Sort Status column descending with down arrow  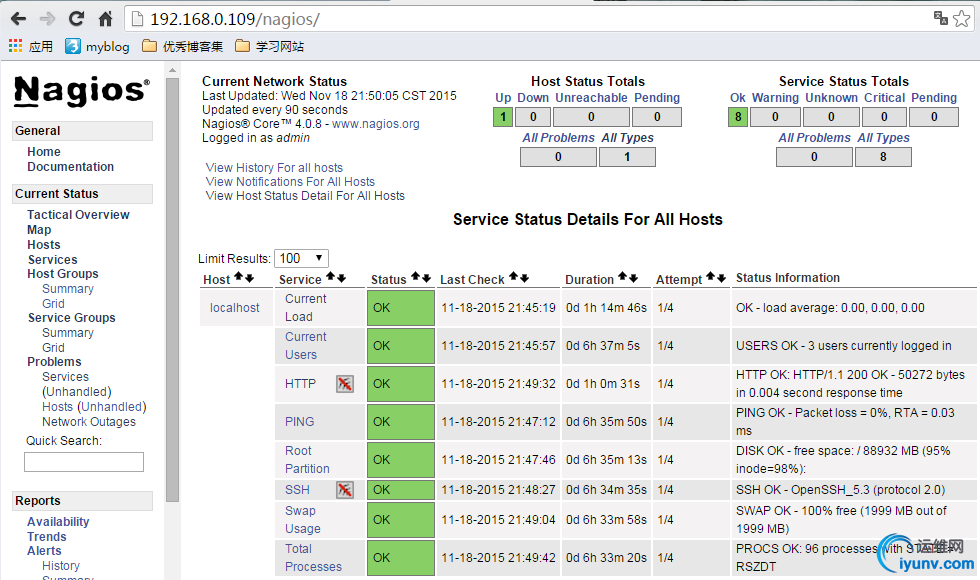click(x=426, y=278)
